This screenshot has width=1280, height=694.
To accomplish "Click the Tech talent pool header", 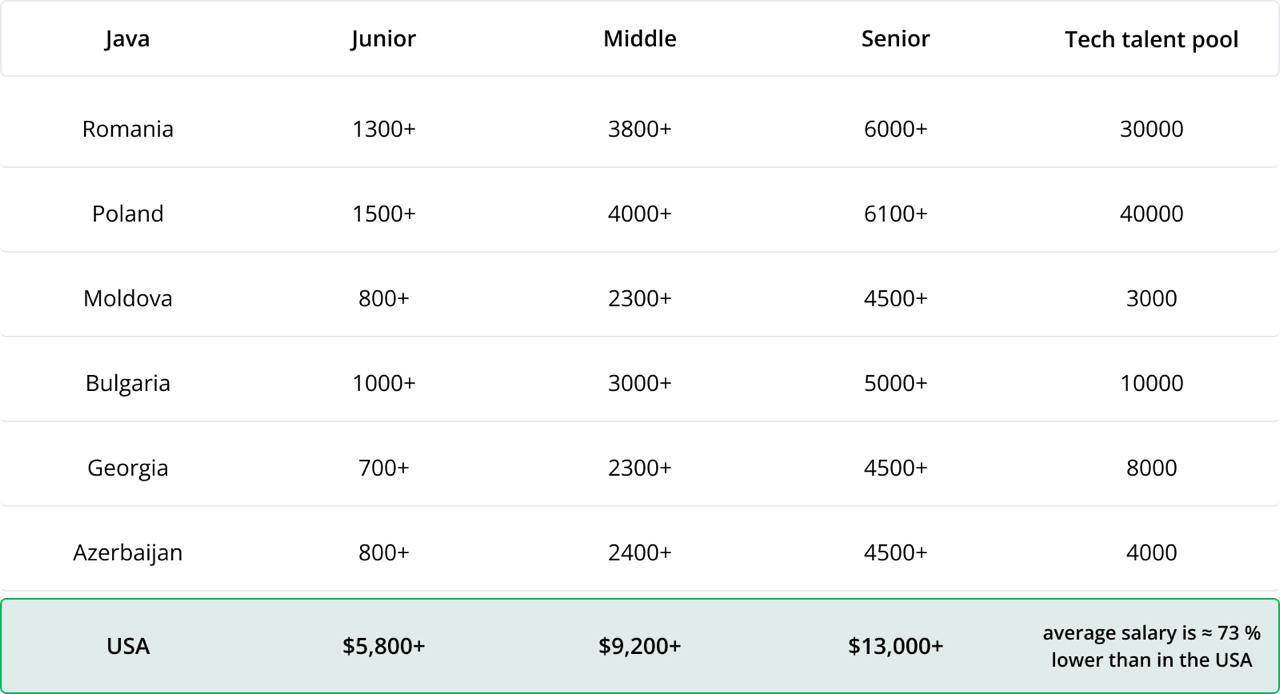I will coord(1151,40).
